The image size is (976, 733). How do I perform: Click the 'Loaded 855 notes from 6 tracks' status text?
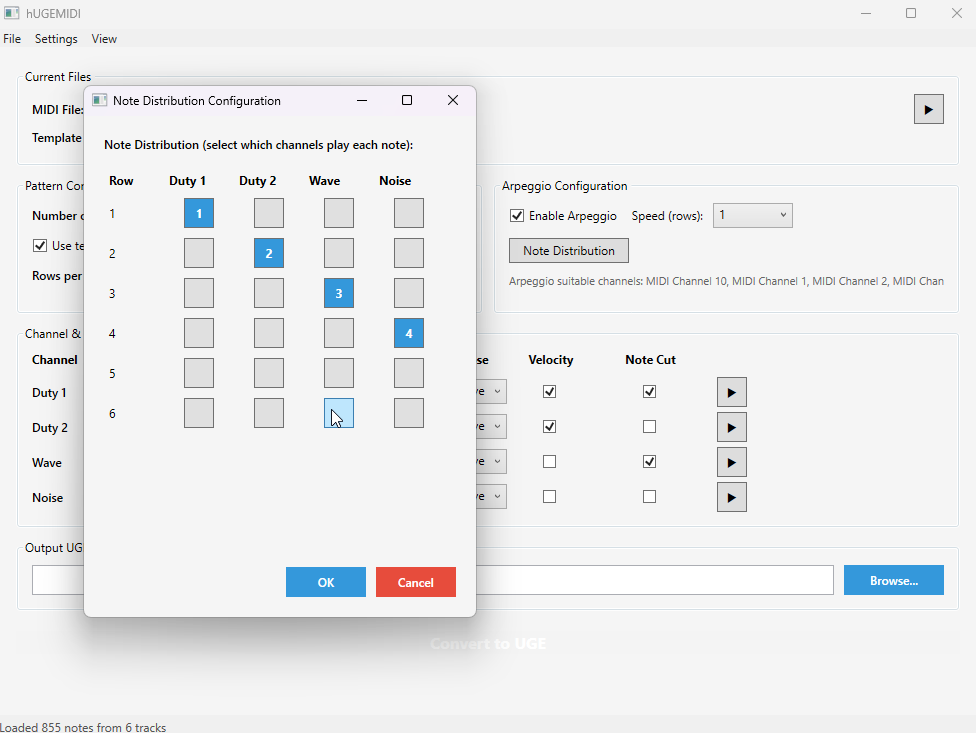tap(83, 727)
